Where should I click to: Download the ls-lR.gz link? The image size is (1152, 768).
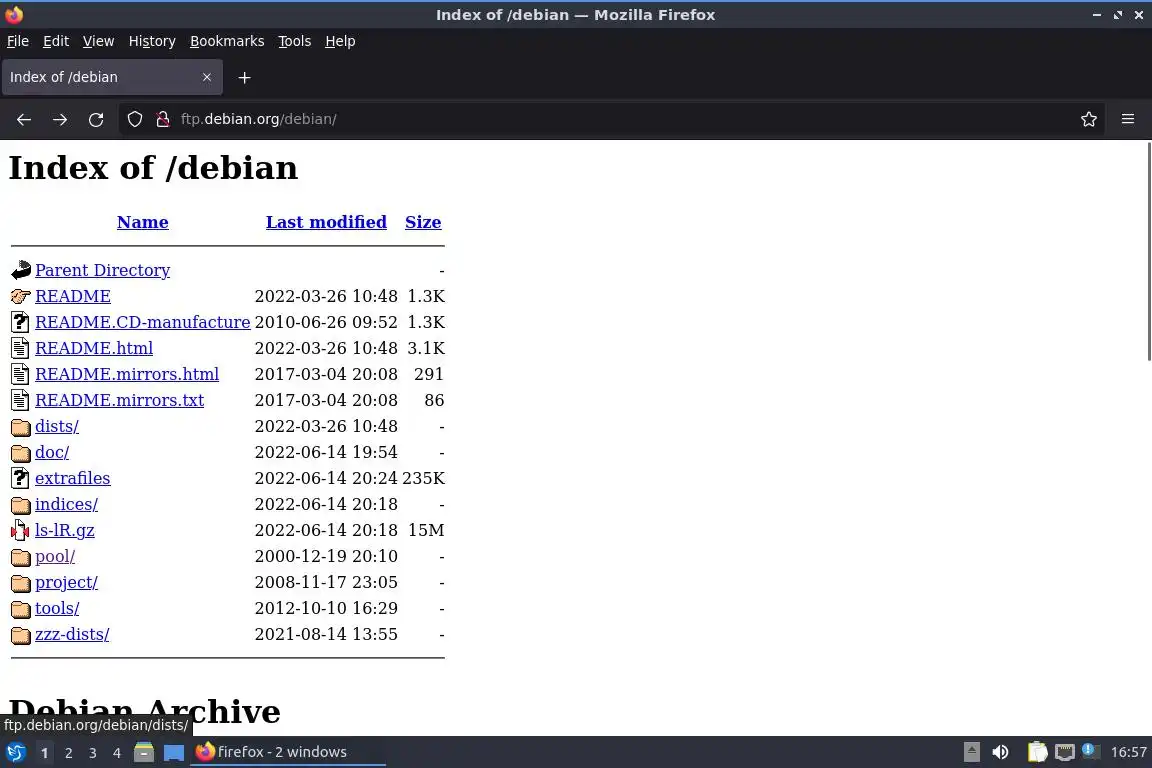[65, 531]
